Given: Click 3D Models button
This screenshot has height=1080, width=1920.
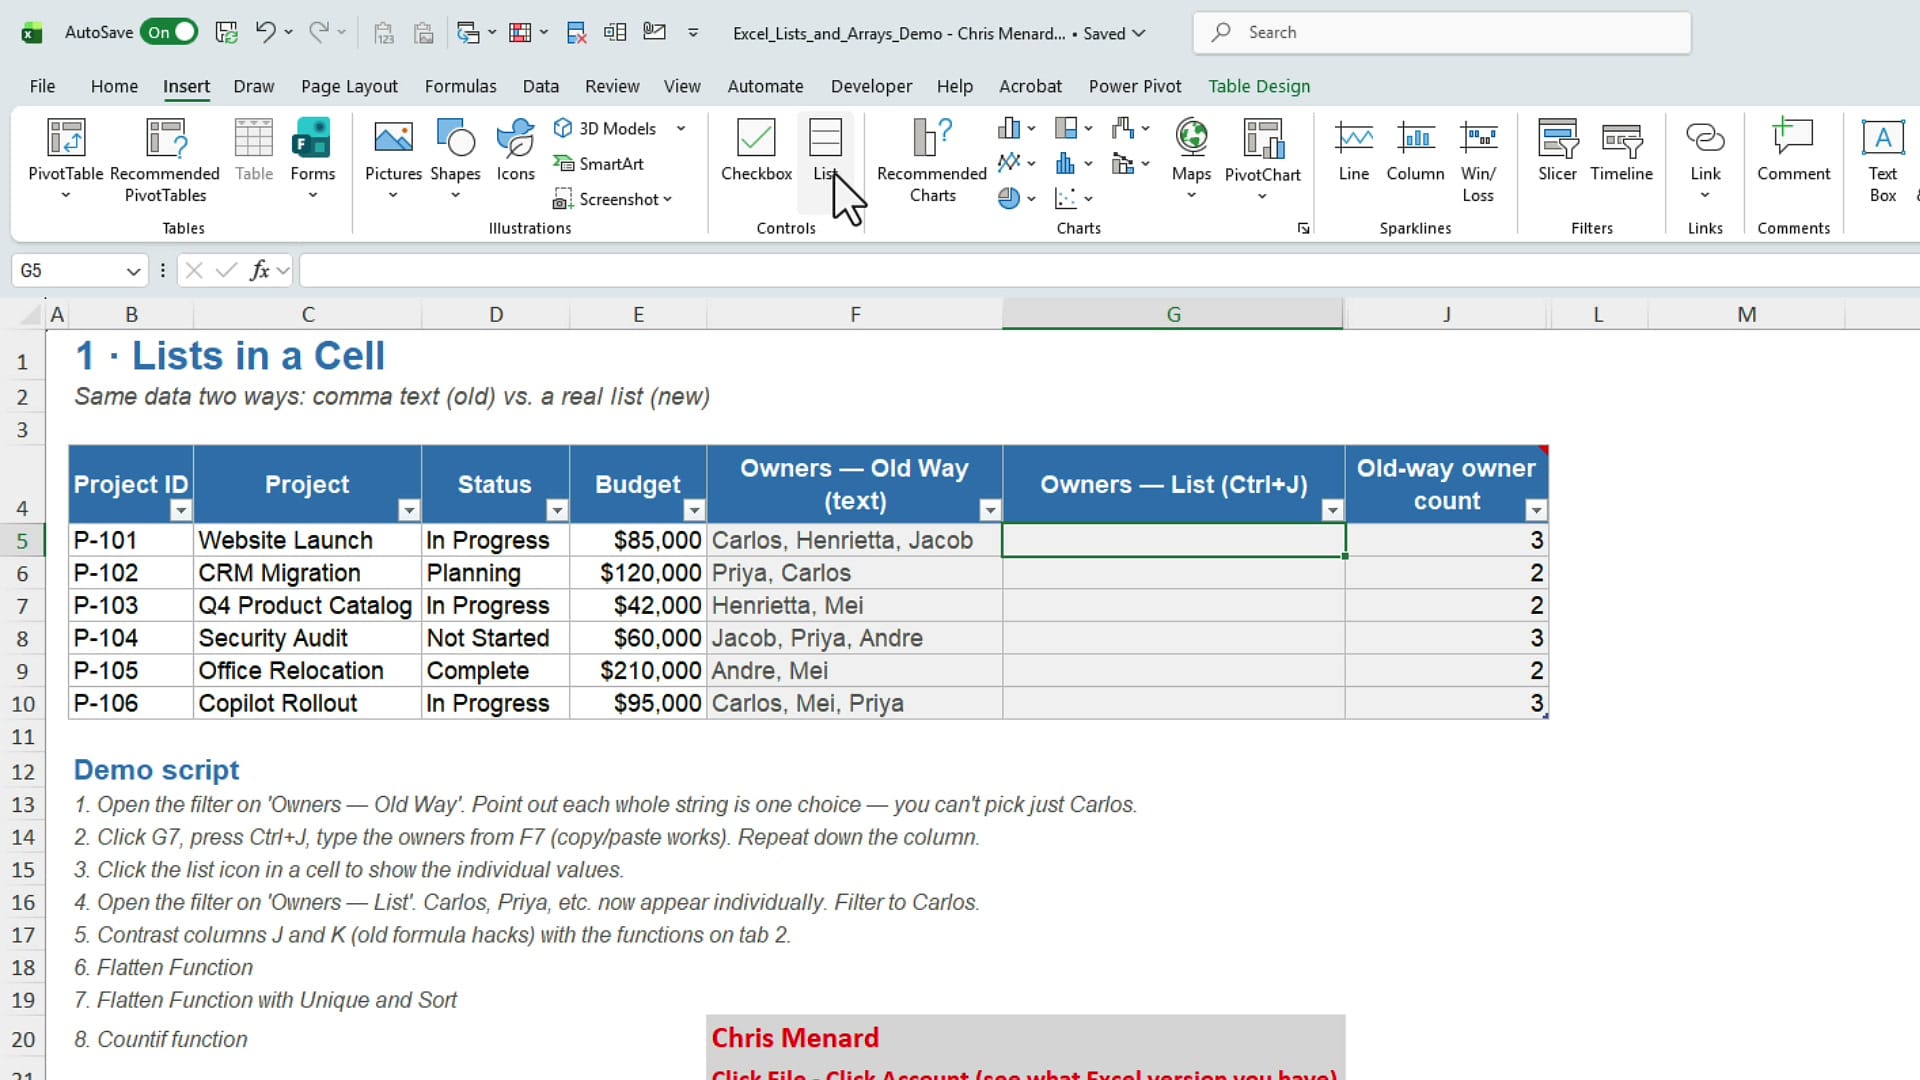Looking at the screenshot, I should pos(605,128).
